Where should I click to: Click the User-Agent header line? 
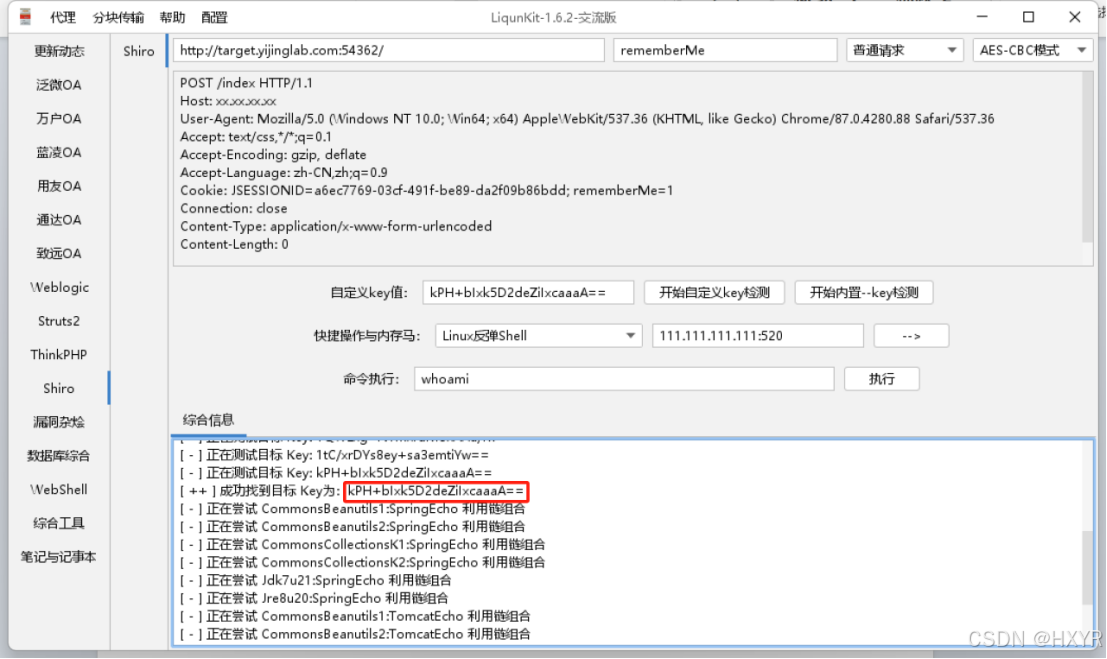[587, 119]
